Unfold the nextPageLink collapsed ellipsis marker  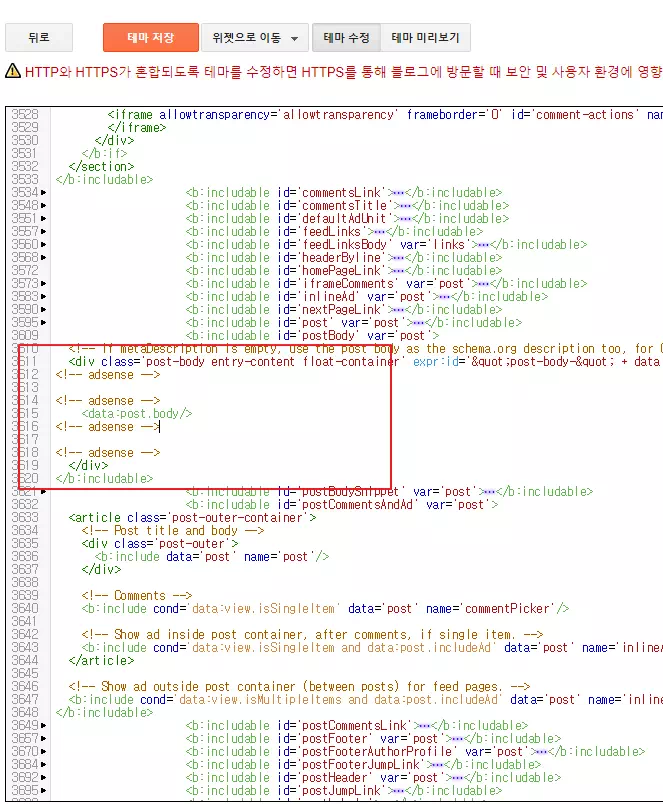click(398, 310)
